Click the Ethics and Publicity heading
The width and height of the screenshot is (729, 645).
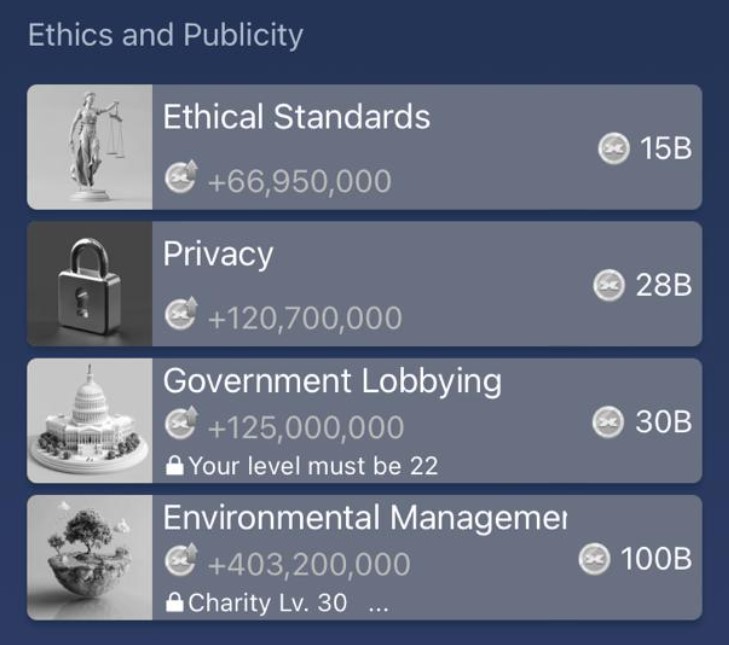[x=166, y=35]
